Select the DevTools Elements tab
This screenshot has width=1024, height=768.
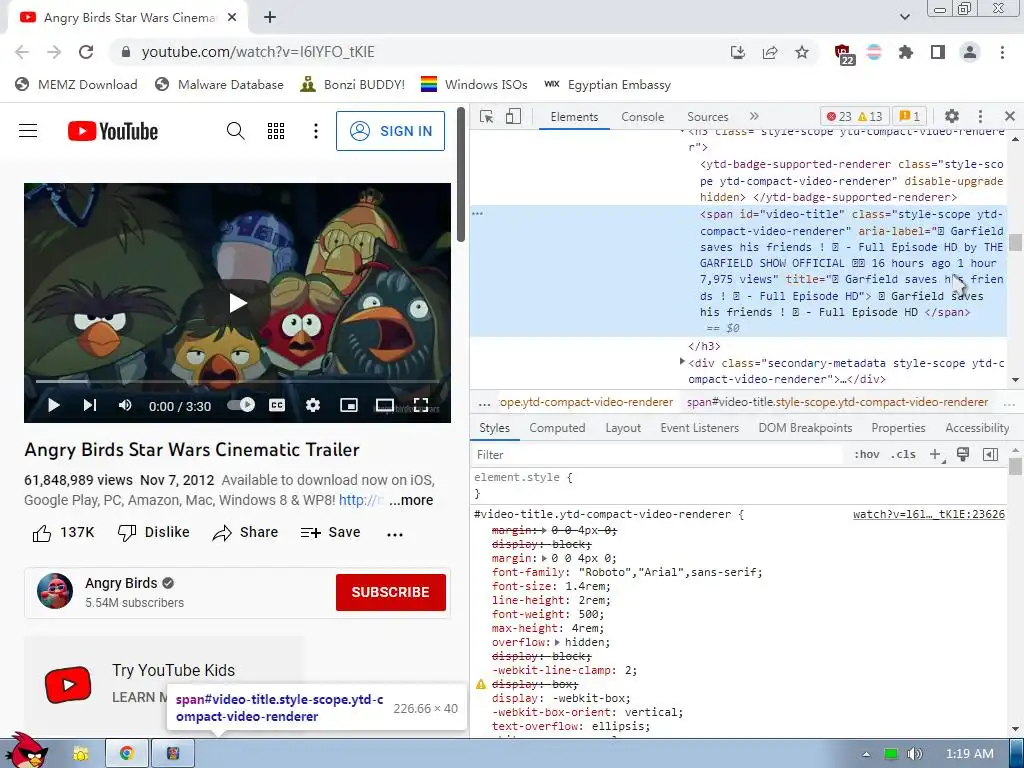[x=574, y=117]
